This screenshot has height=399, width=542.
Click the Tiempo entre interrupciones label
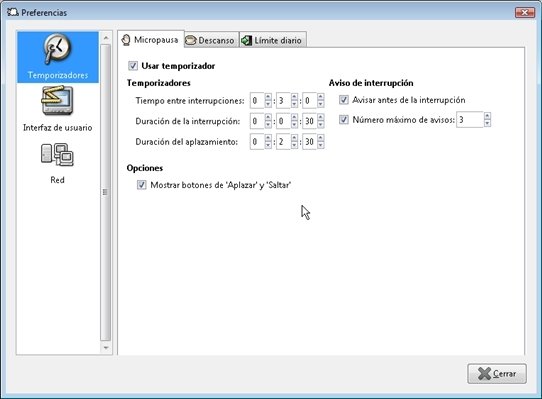(190, 101)
